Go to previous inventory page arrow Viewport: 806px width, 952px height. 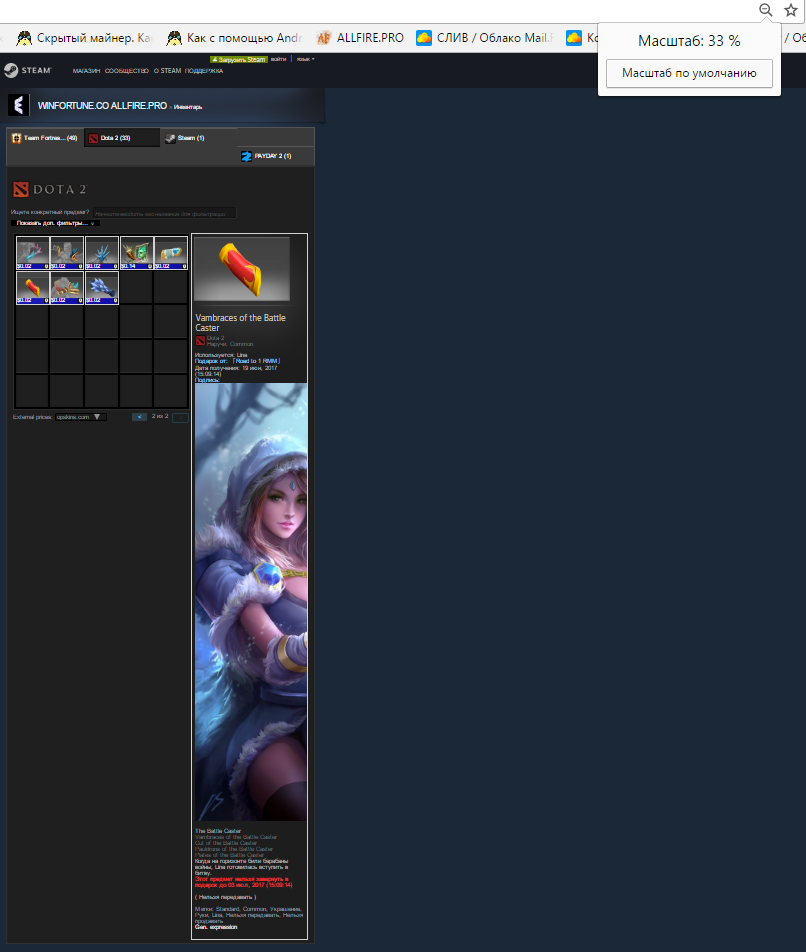(140, 417)
